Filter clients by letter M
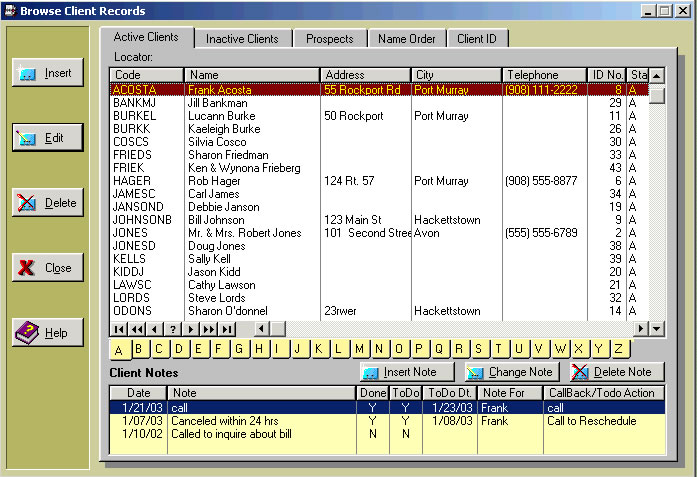697x477 pixels. tap(359, 349)
